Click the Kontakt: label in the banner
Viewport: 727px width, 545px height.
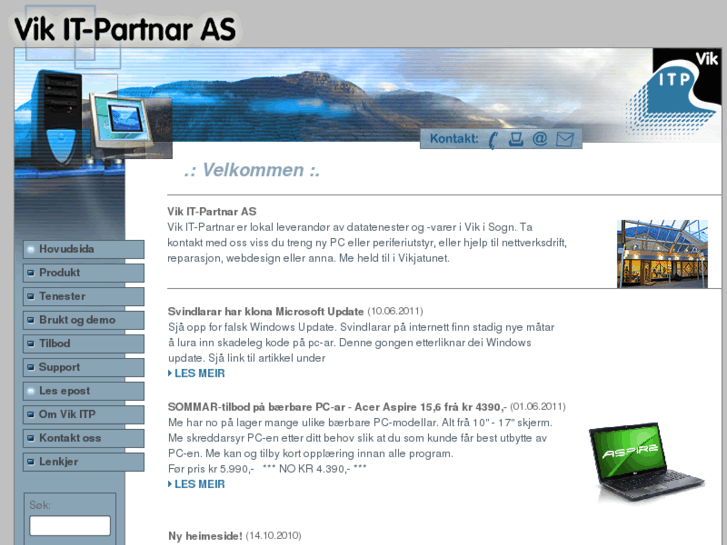pyautogui.click(x=454, y=139)
